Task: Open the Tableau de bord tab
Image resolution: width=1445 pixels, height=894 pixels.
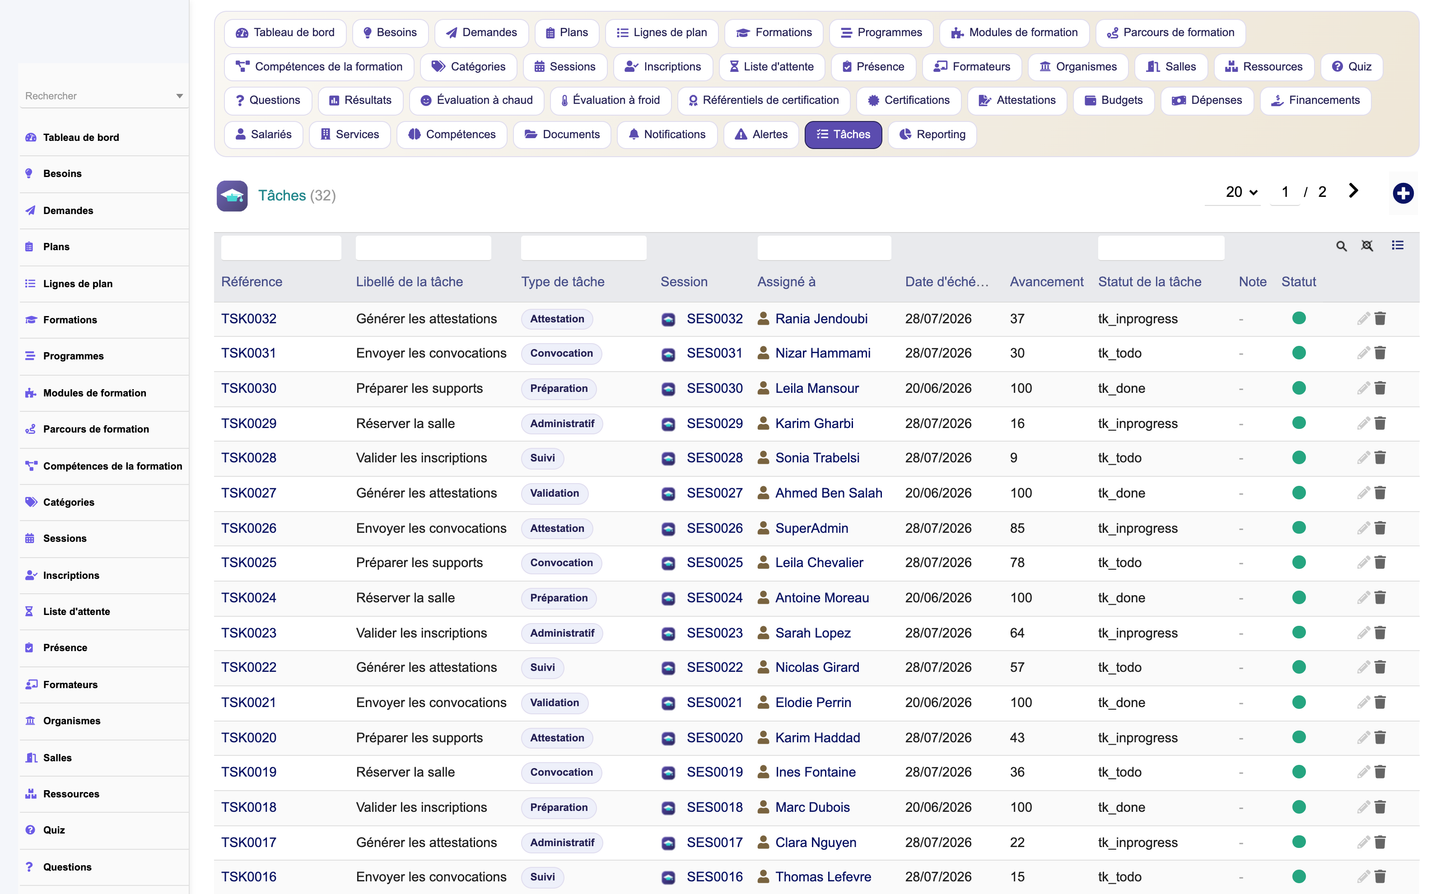Action: tap(285, 33)
